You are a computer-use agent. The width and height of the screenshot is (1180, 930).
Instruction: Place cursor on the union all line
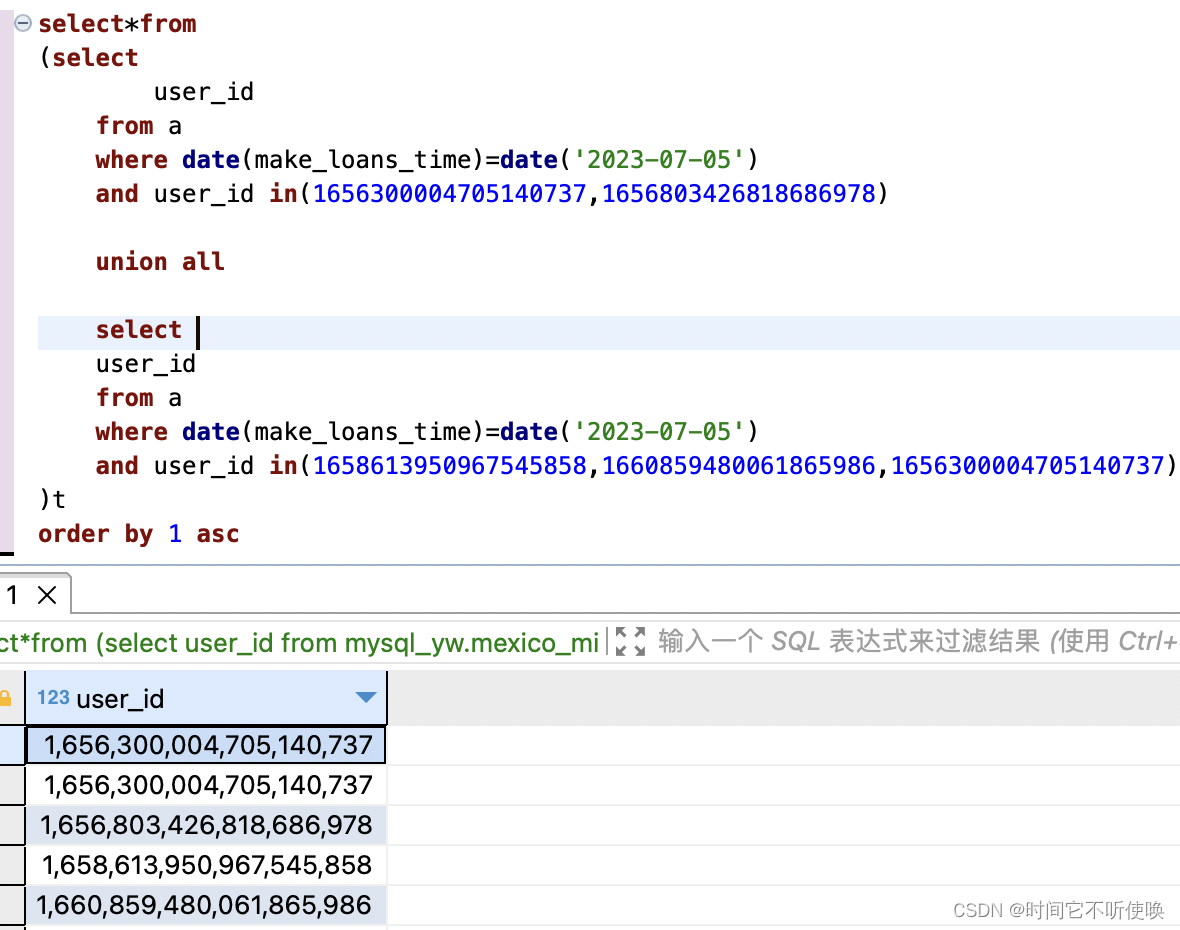(160, 261)
